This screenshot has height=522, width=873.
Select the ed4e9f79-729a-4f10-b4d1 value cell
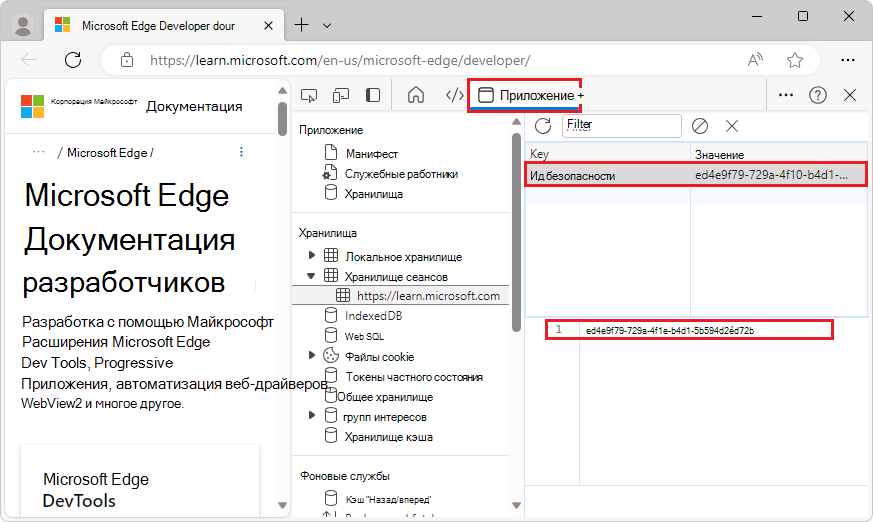(x=778, y=175)
